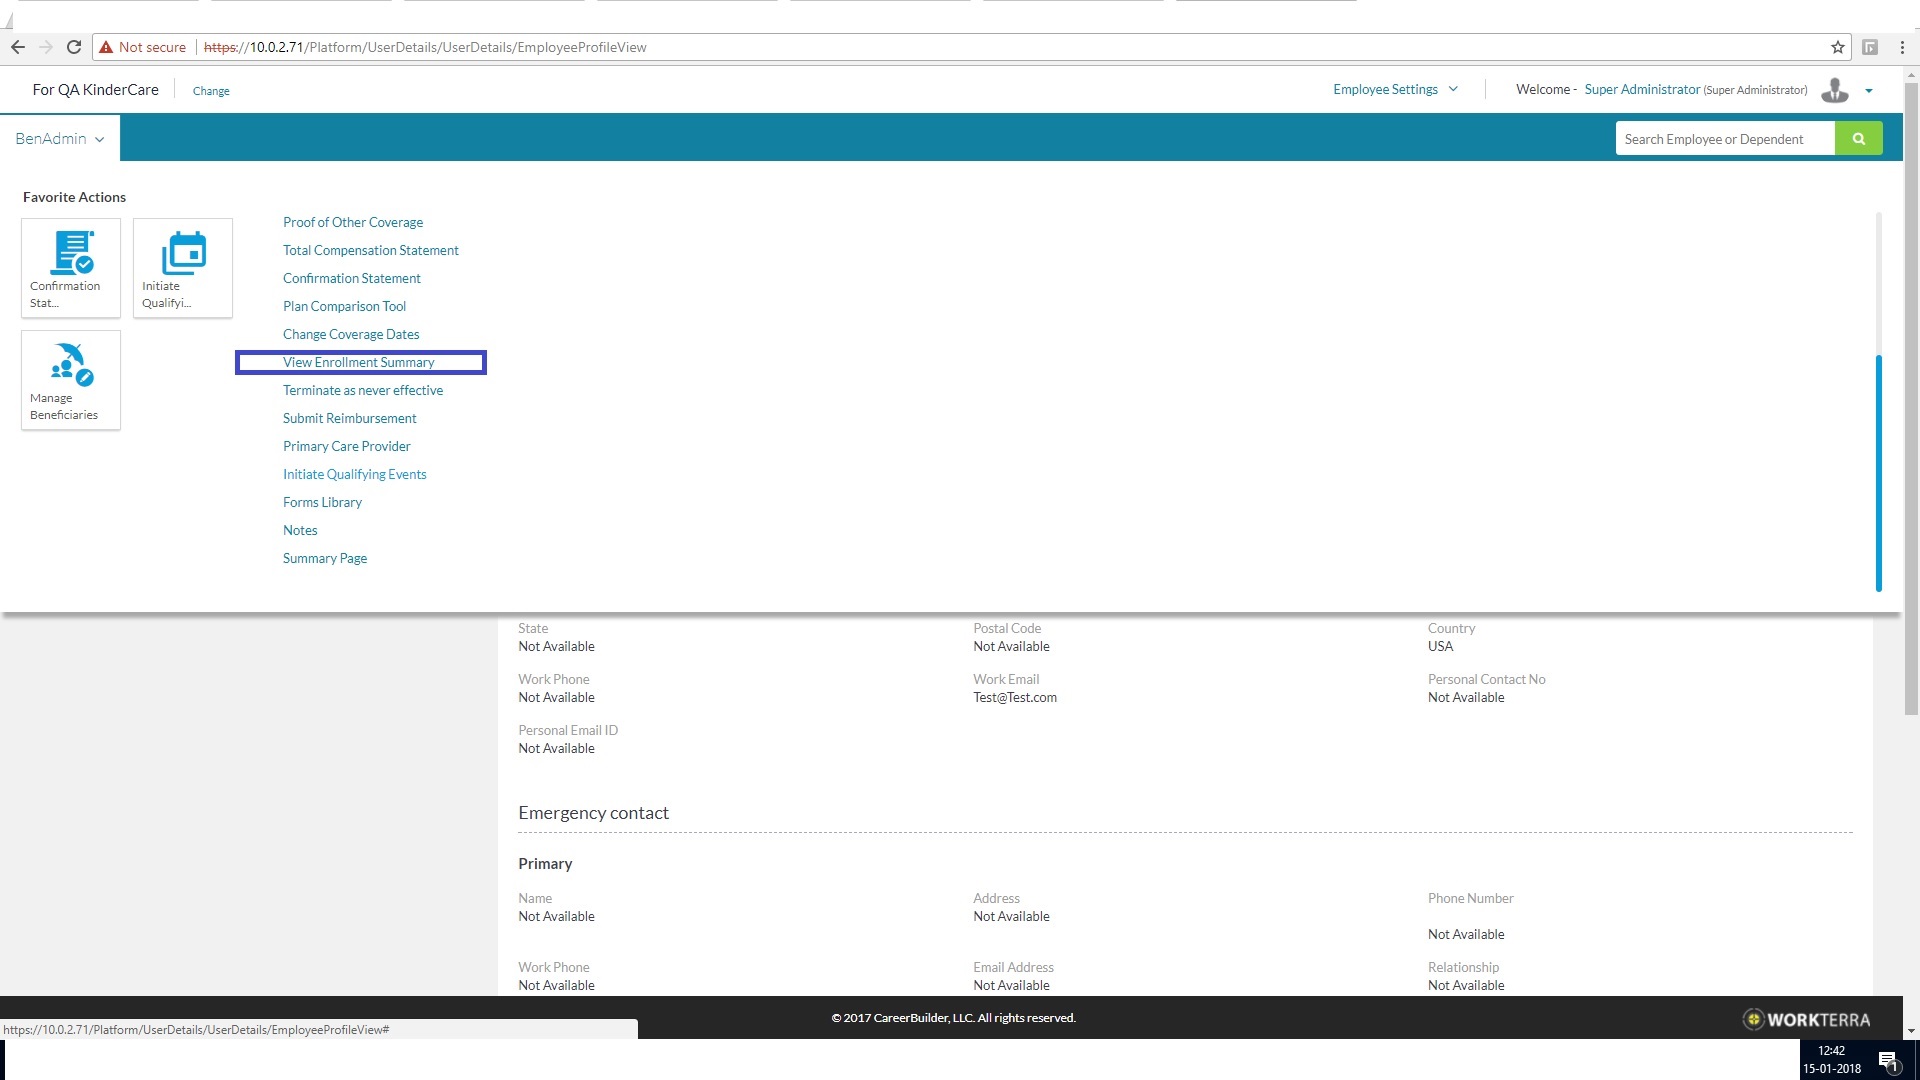Expand the Employee Settings dropdown
Image resolution: width=1920 pixels, height=1080 pixels.
pos(1395,90)
